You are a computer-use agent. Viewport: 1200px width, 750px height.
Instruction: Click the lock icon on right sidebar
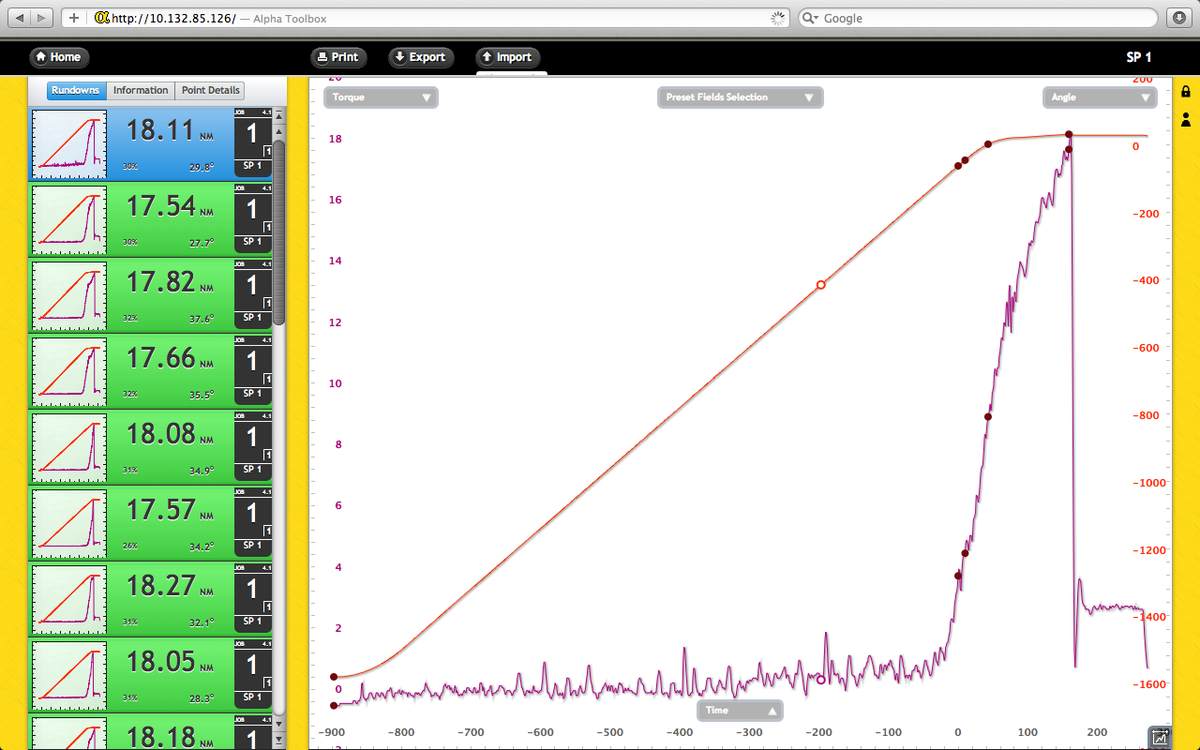click(1186, 93)
